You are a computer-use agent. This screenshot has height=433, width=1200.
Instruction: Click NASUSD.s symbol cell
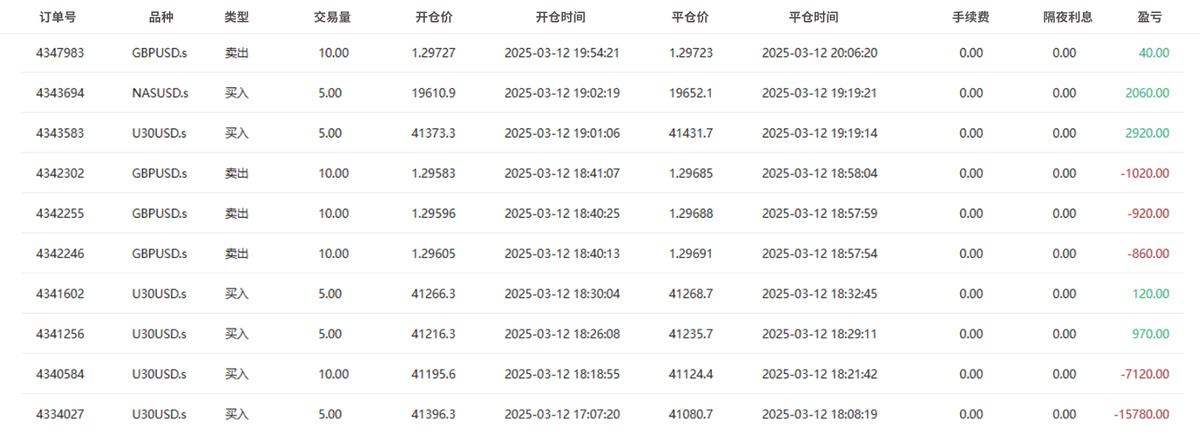159,93
